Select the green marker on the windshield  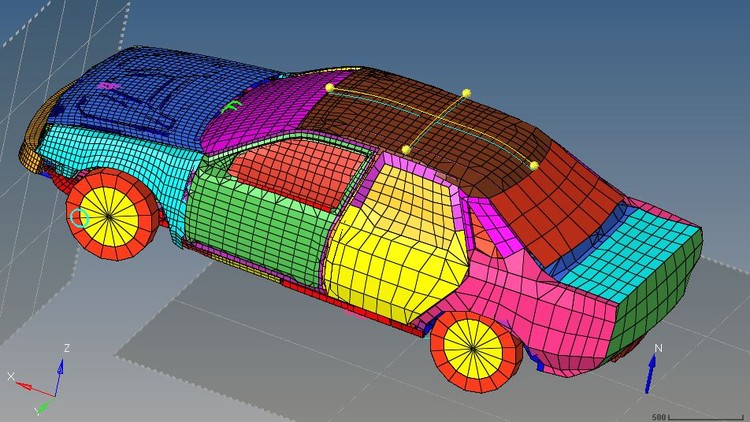coord(232,106)
